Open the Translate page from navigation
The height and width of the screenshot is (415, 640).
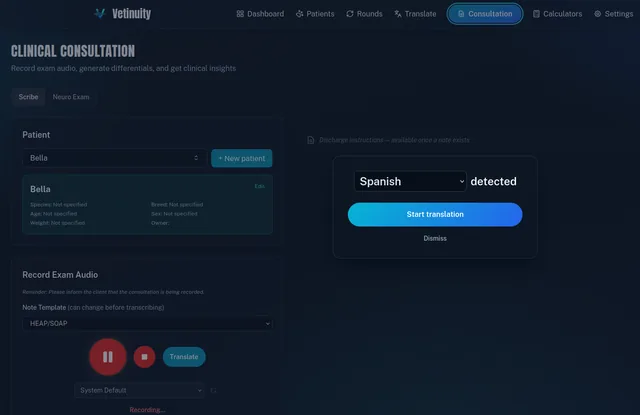click(415, 14)
